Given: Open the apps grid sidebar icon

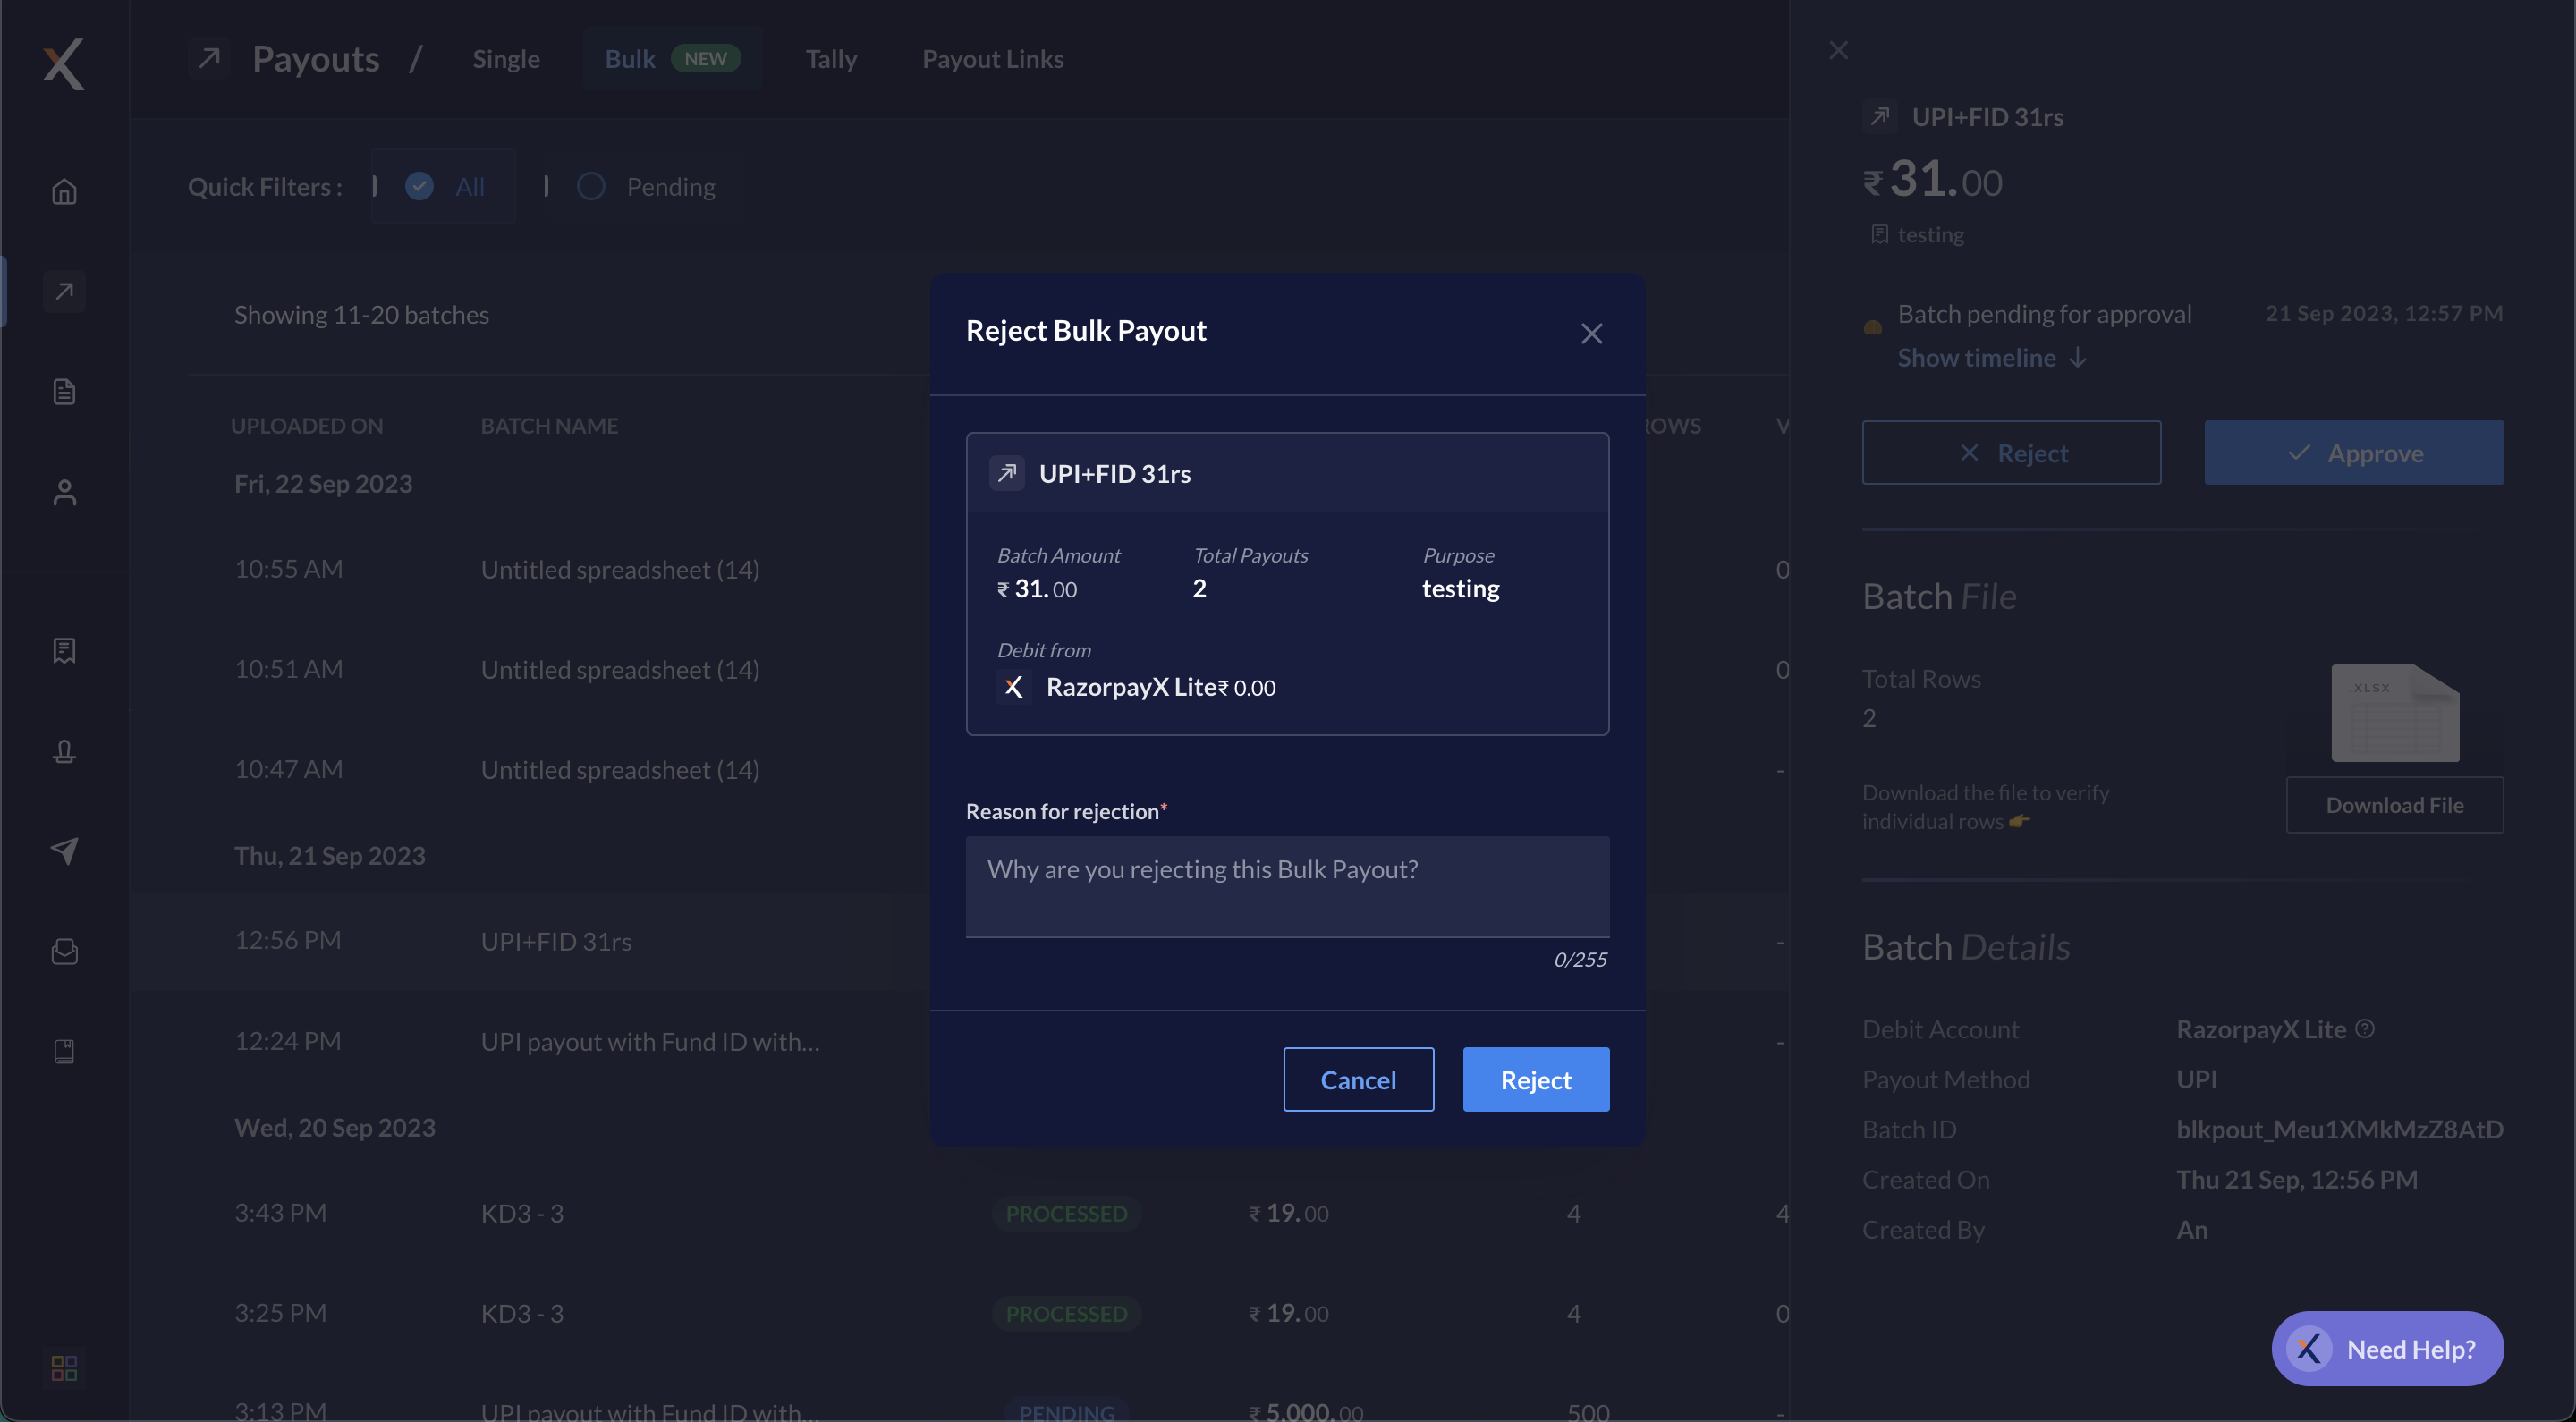Looking at the screenshot, I should click(64, 1367).
